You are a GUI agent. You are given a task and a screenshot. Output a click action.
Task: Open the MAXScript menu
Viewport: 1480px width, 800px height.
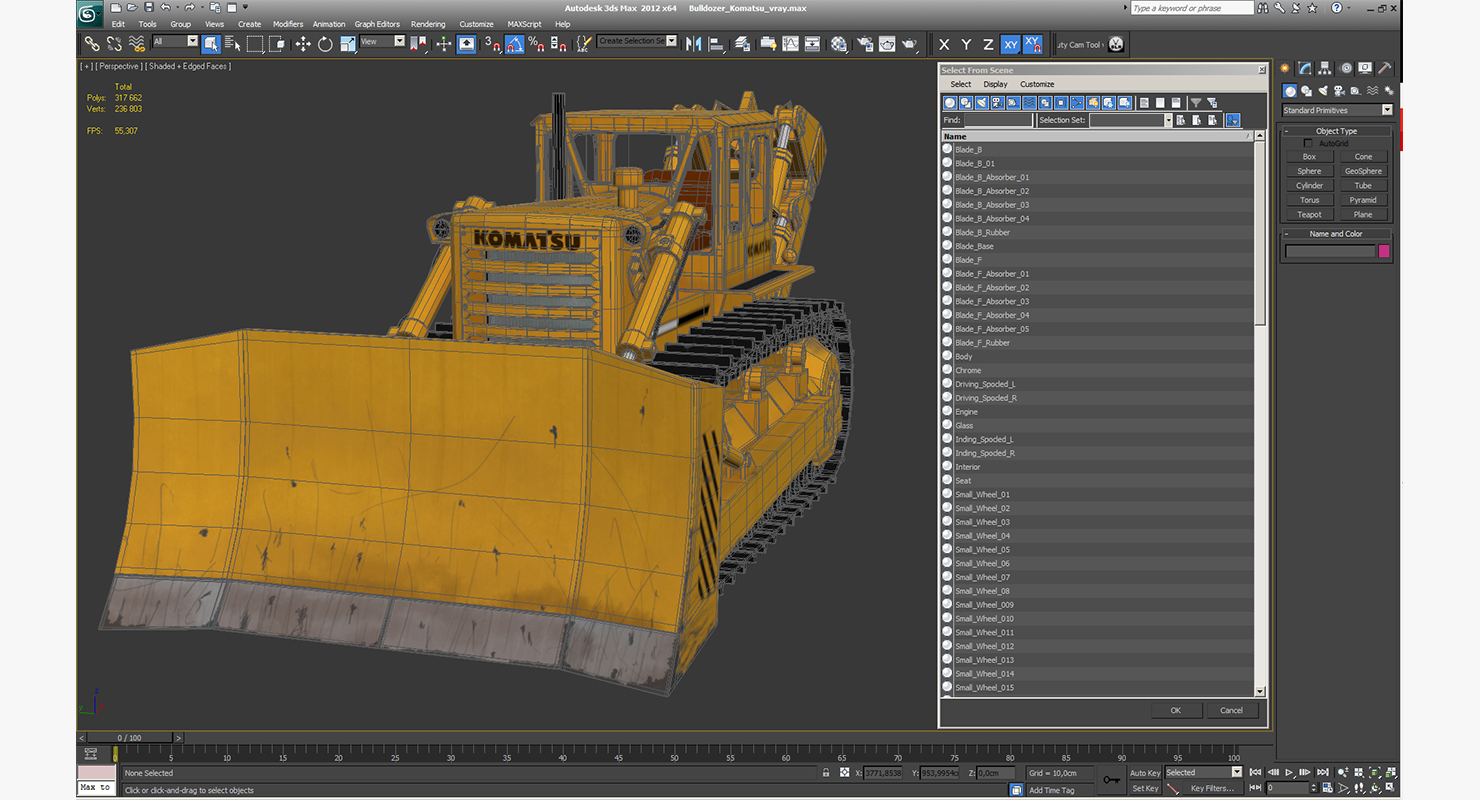[524, 24]
